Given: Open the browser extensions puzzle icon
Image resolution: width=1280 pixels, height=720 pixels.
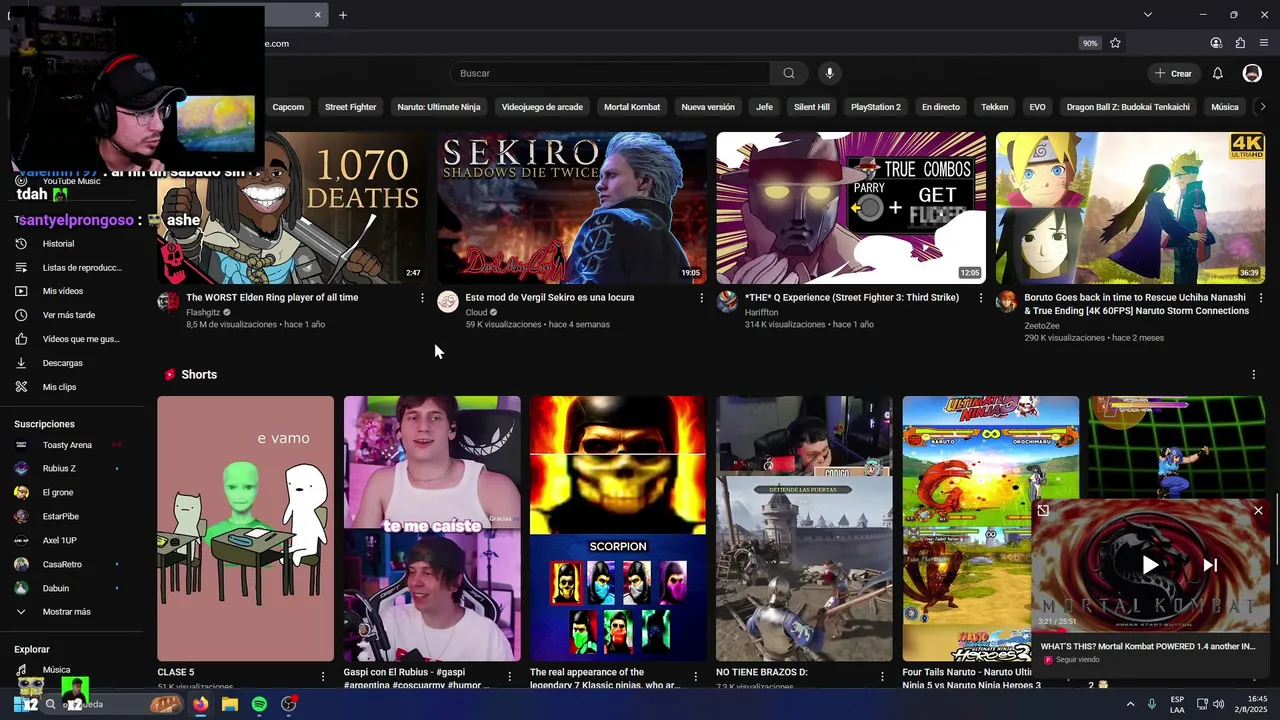Looking at the screenshot, I should (1240, 43).
